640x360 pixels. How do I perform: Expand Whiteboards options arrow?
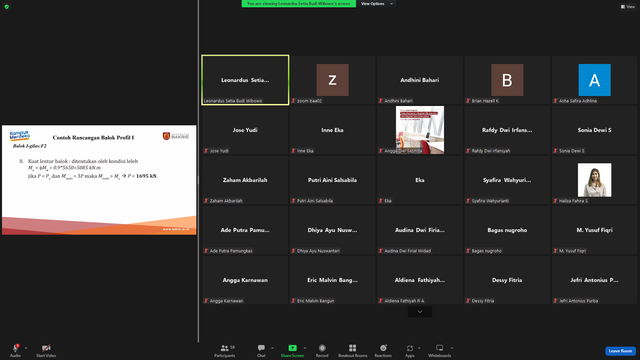(x=452, y=348)
